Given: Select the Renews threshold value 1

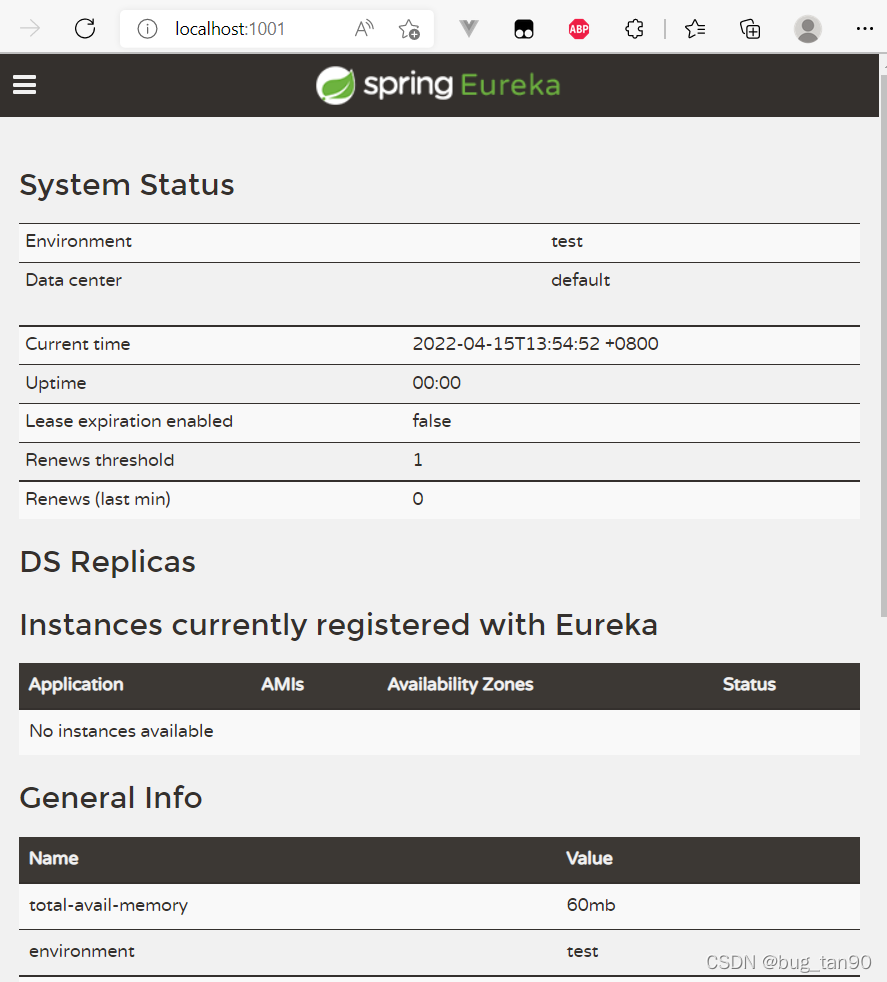Looking at the screenshot, I should pyautogui.click(x=418, y=460).
